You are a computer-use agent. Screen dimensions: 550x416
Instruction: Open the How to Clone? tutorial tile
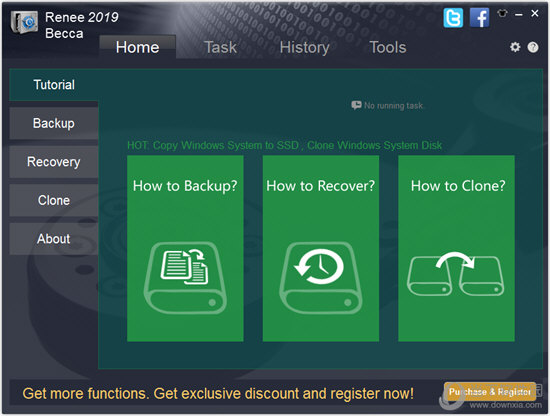click(x=456, y=248)
